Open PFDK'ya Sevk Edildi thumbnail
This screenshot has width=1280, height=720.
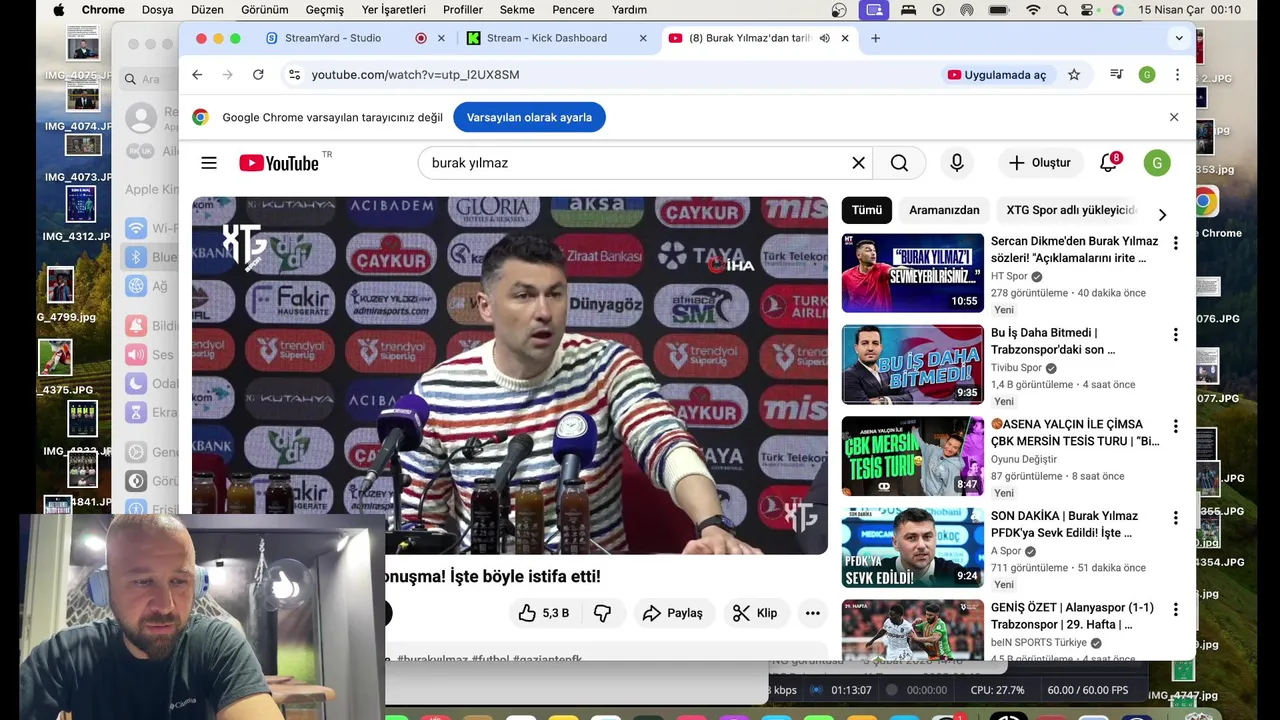tap(912, 548)
